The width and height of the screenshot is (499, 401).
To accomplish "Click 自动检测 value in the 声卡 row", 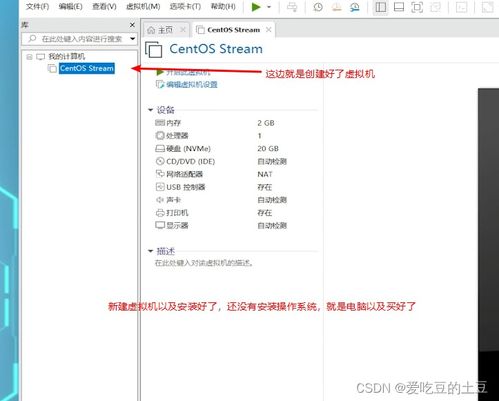I will click(x=272, y=200).
